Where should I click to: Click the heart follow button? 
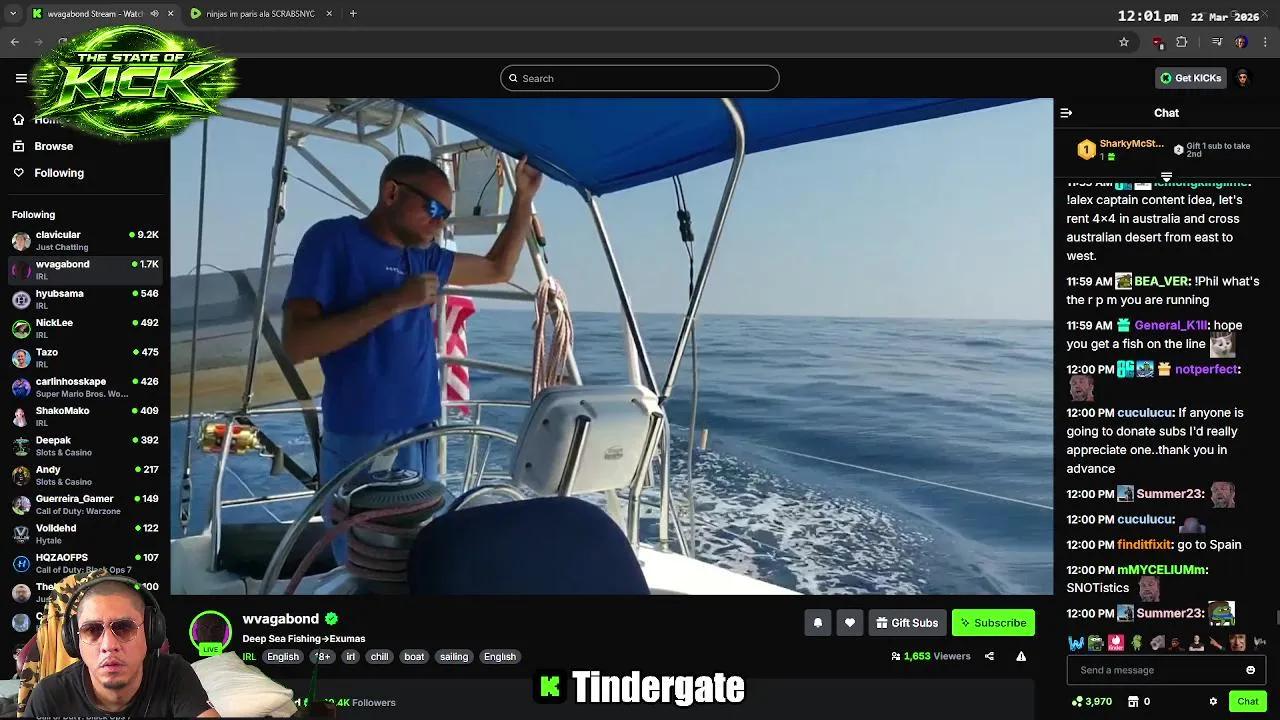[850, 623]
